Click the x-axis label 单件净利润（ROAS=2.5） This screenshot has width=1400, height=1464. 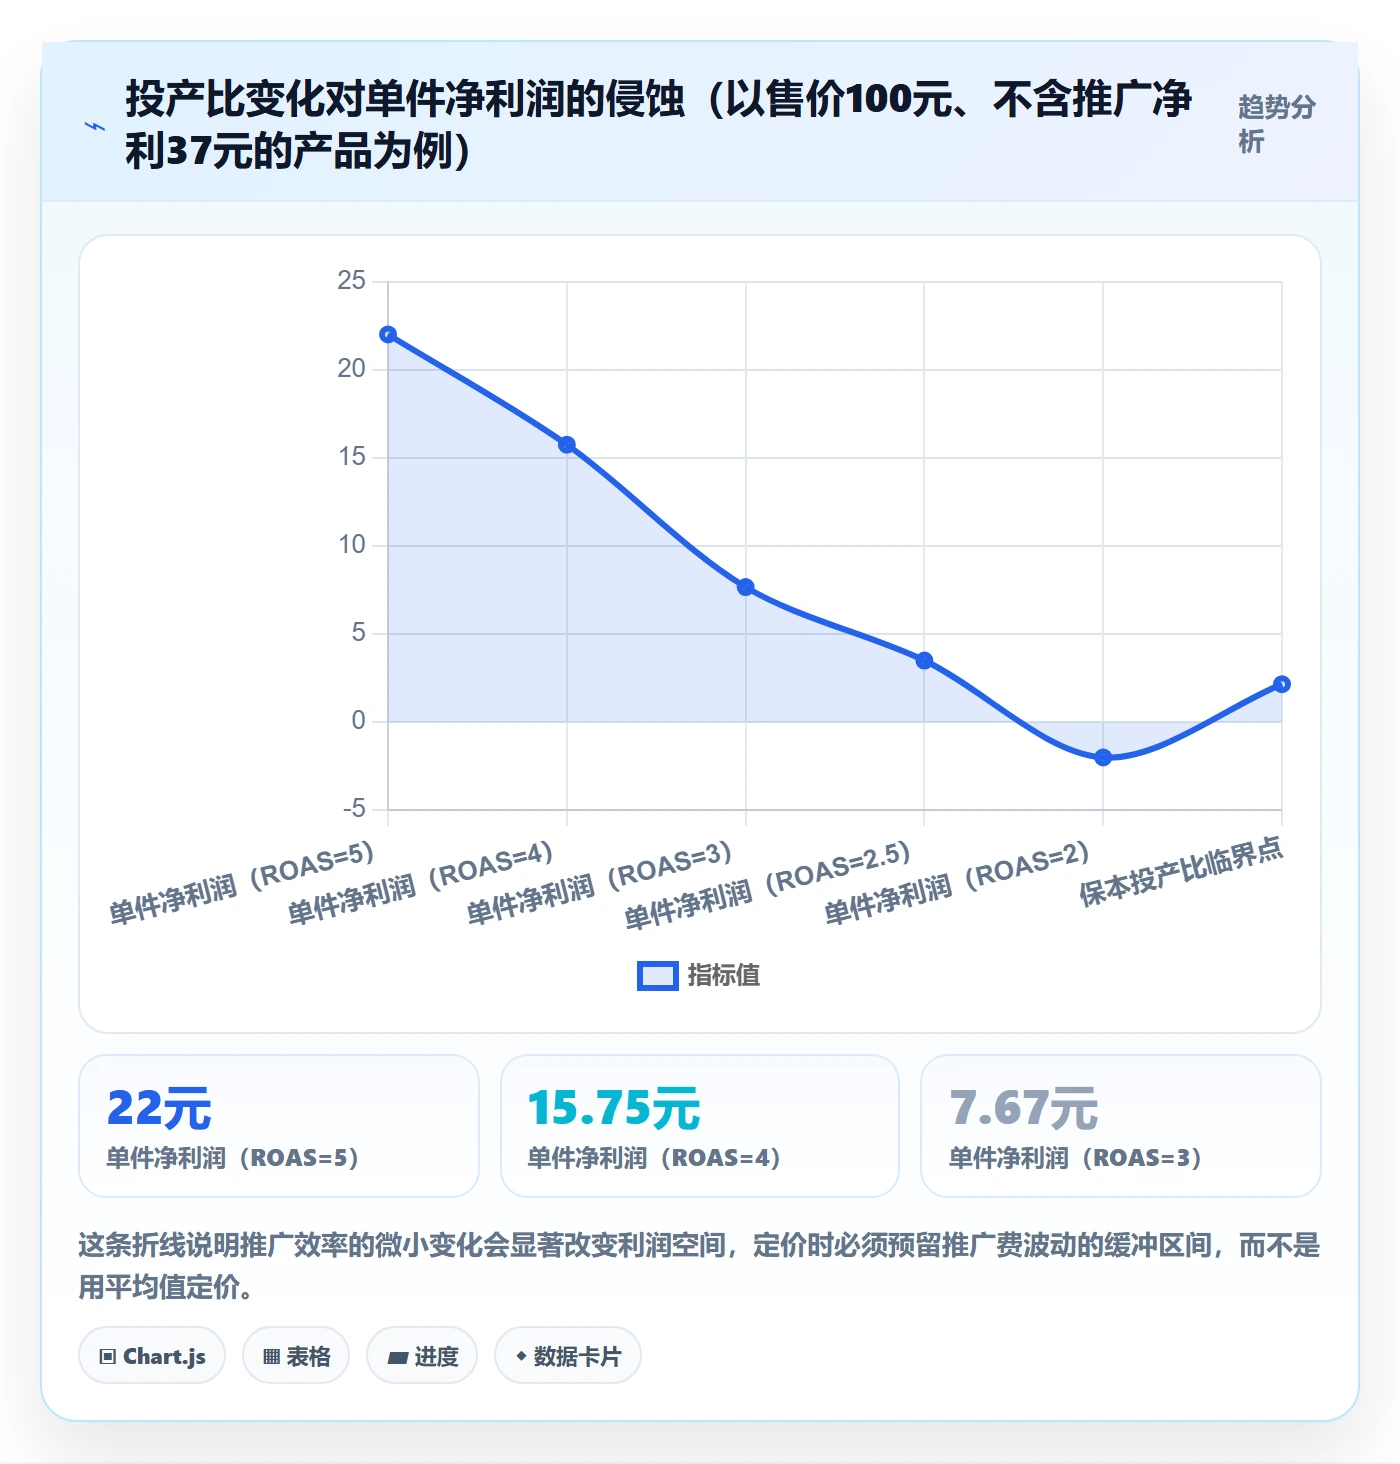[768, 885]
